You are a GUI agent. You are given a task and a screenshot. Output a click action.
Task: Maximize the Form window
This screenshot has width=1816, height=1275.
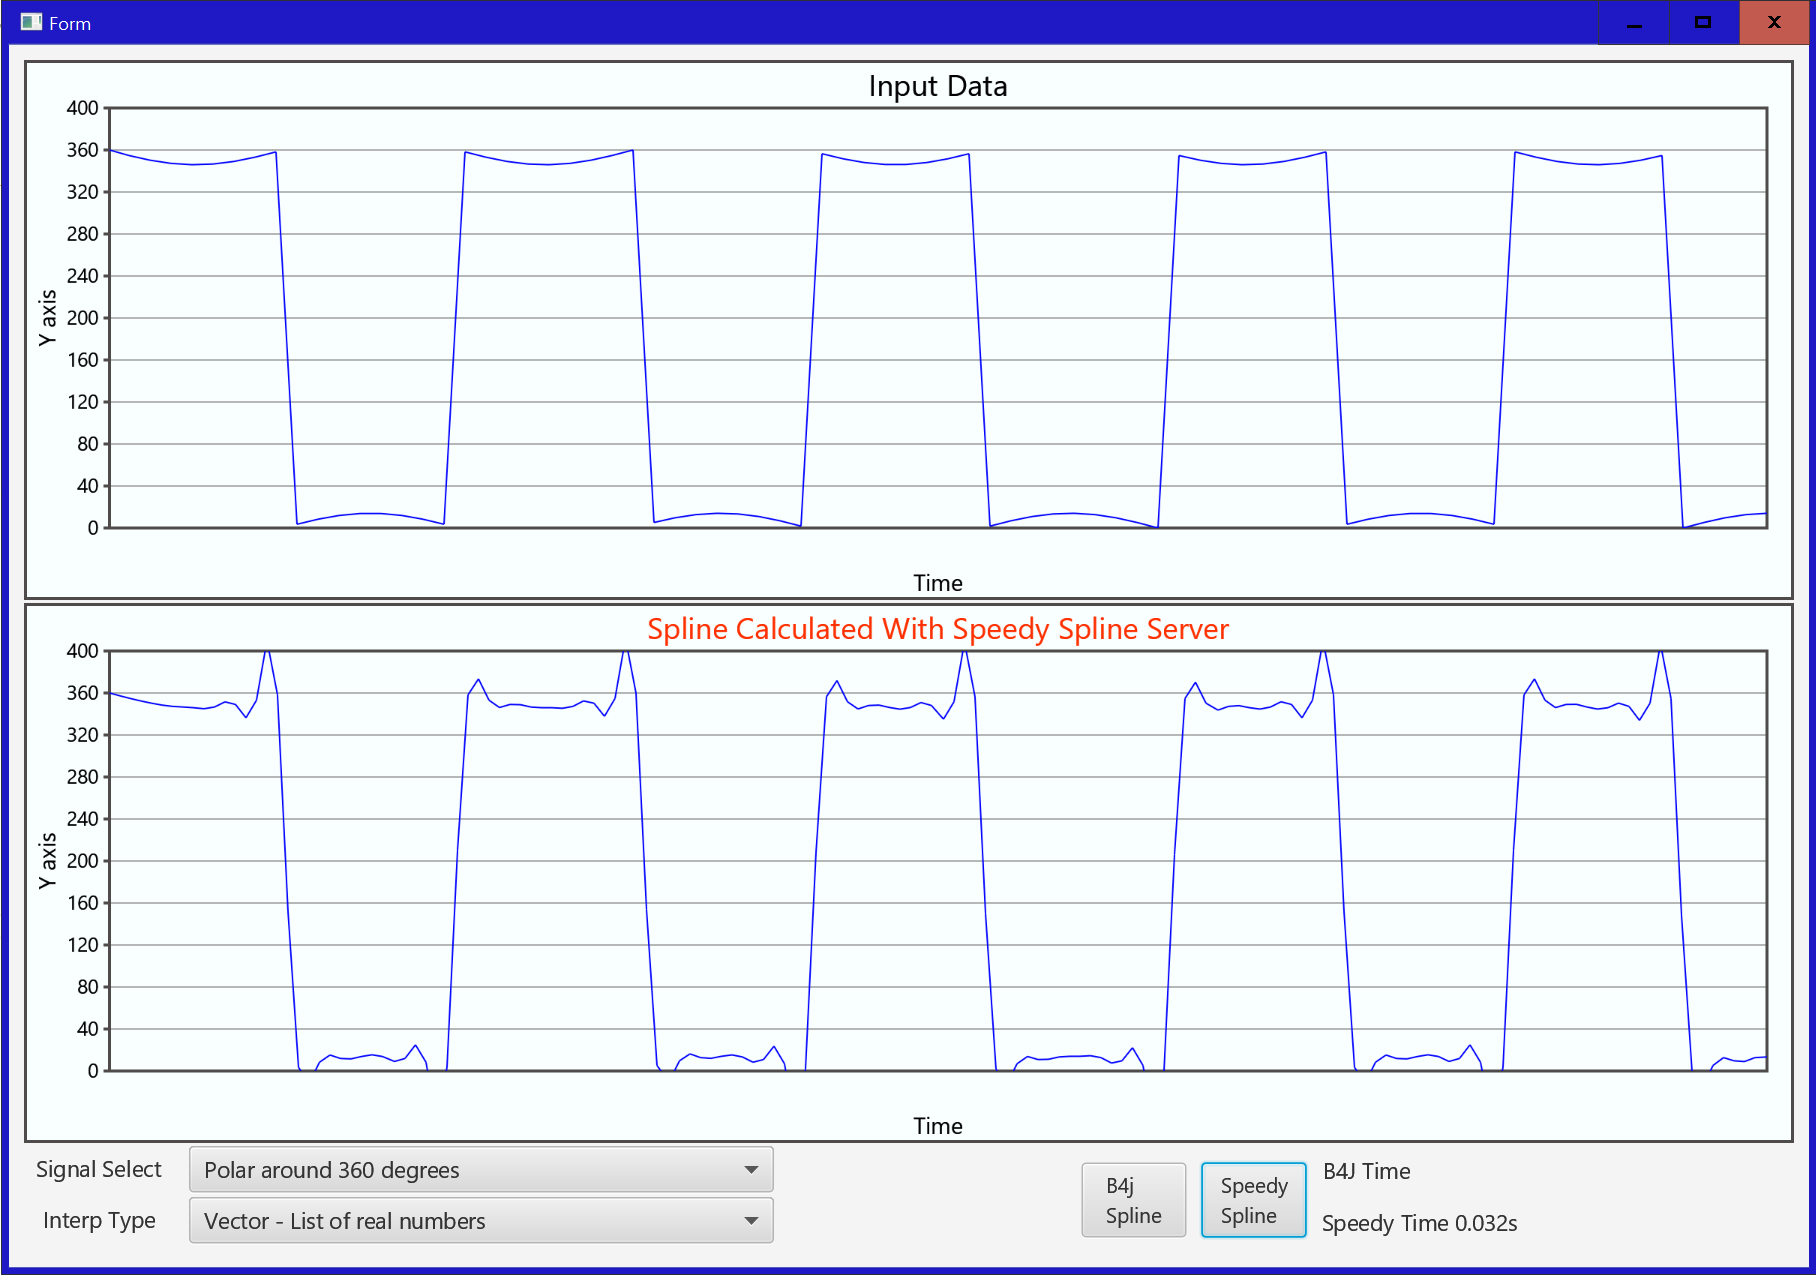tap(1704, 22)
